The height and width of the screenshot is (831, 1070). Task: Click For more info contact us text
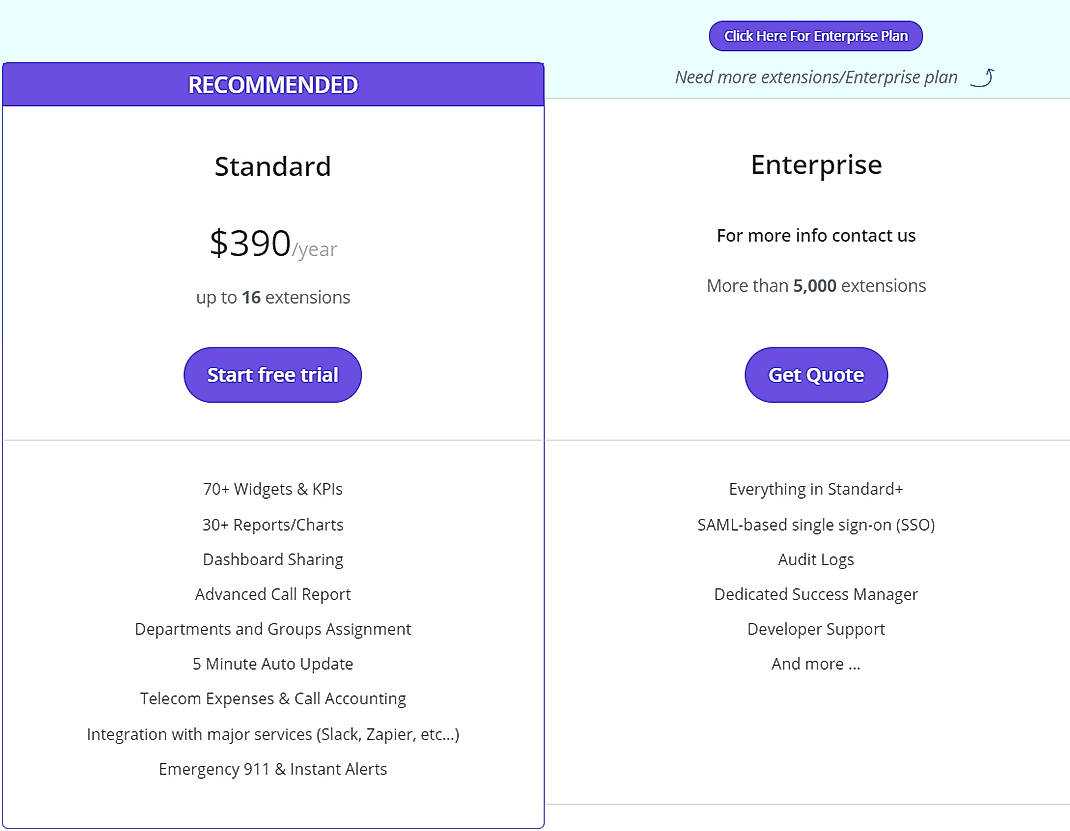(x=816, y=235)
